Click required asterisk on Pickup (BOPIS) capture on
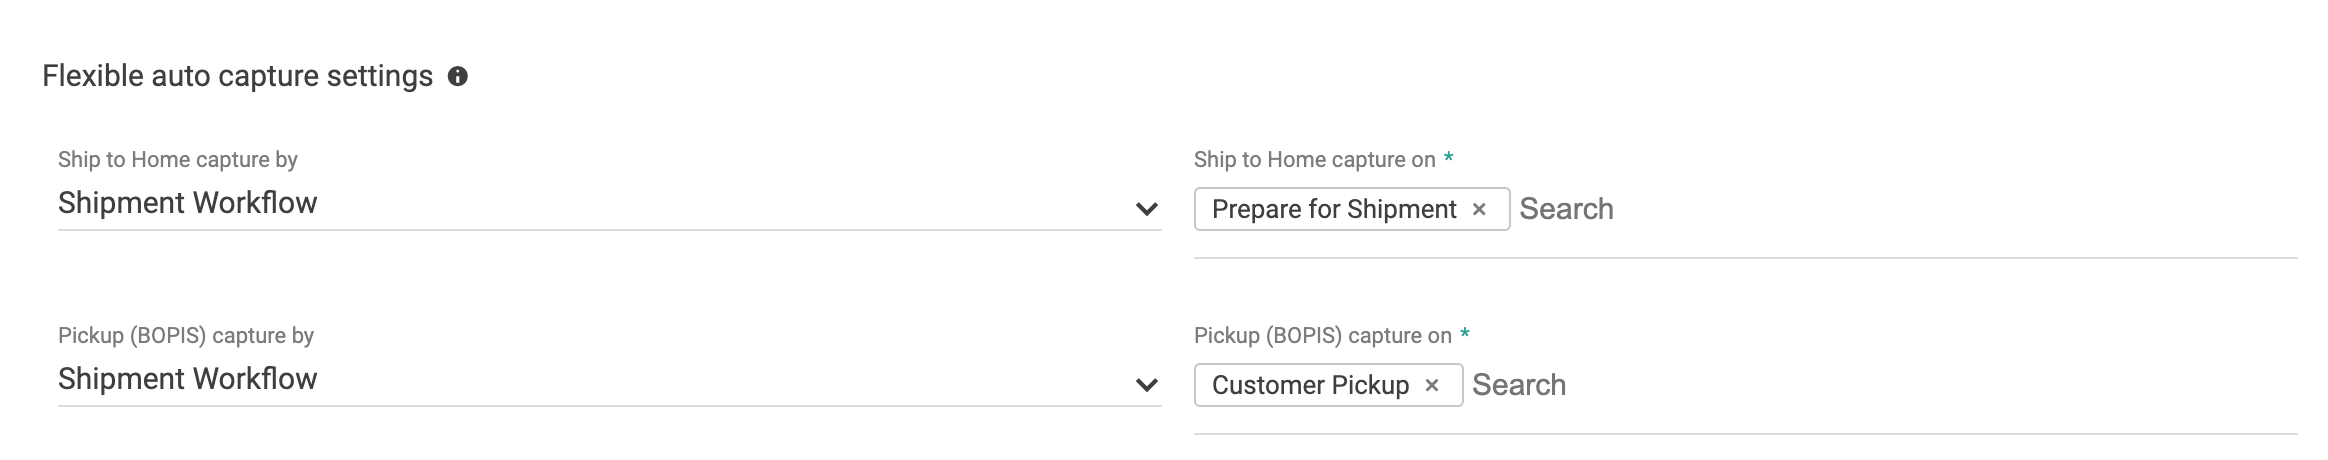 (1465, 334)
